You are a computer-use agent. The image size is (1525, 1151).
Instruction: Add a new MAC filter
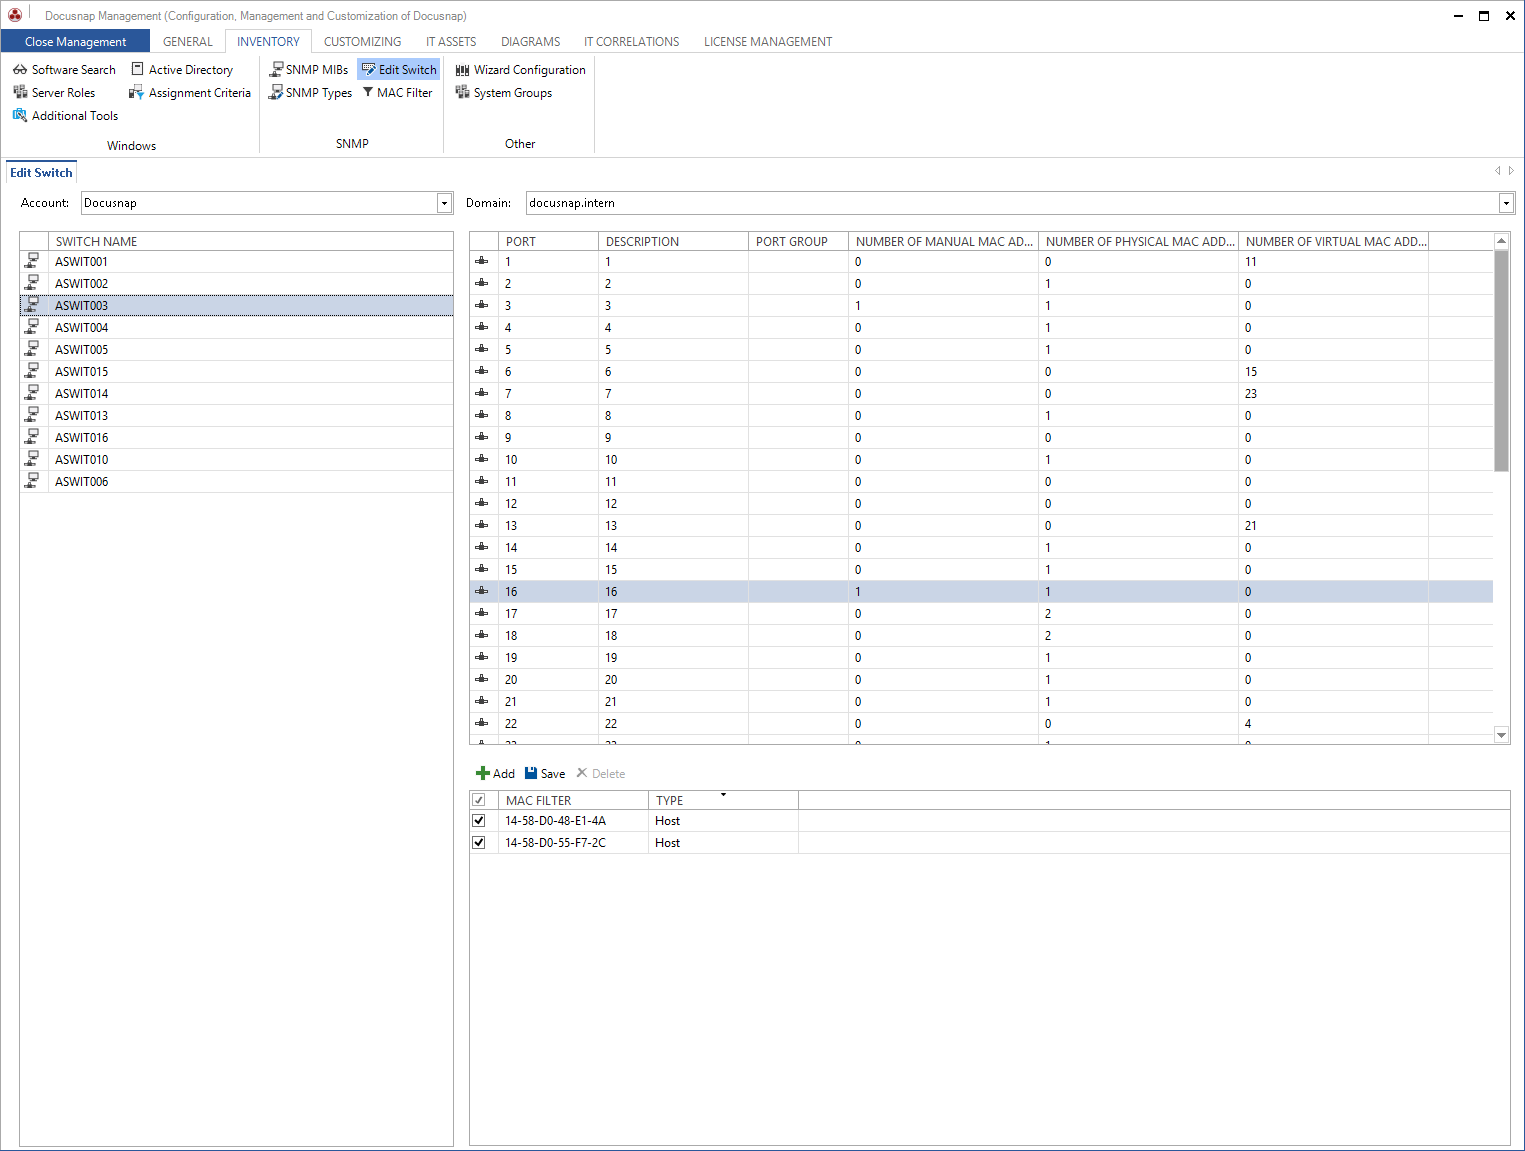[x=495, y=774]
